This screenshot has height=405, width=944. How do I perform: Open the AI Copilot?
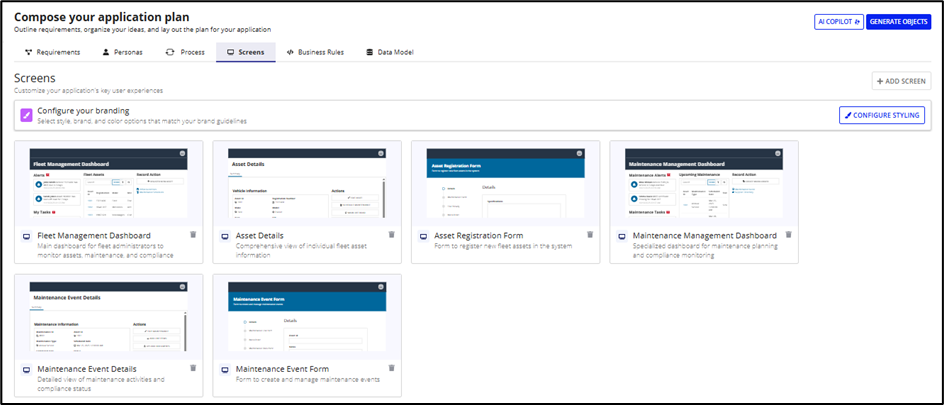(839, 22)
